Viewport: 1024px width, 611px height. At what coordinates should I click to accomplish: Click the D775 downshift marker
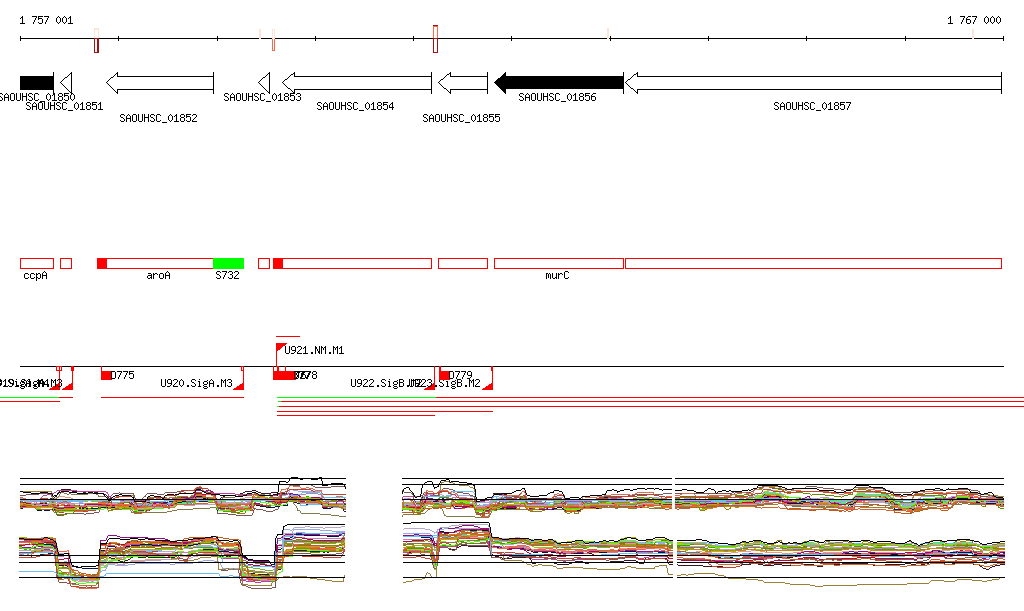106,375
